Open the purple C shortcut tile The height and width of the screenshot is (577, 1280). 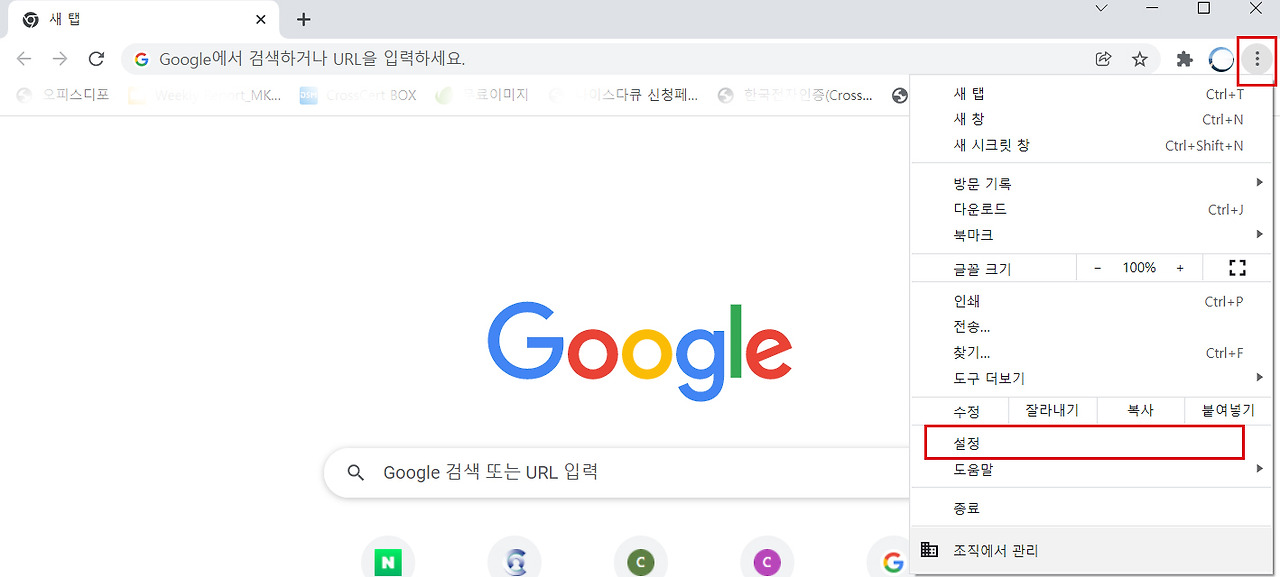767,563
